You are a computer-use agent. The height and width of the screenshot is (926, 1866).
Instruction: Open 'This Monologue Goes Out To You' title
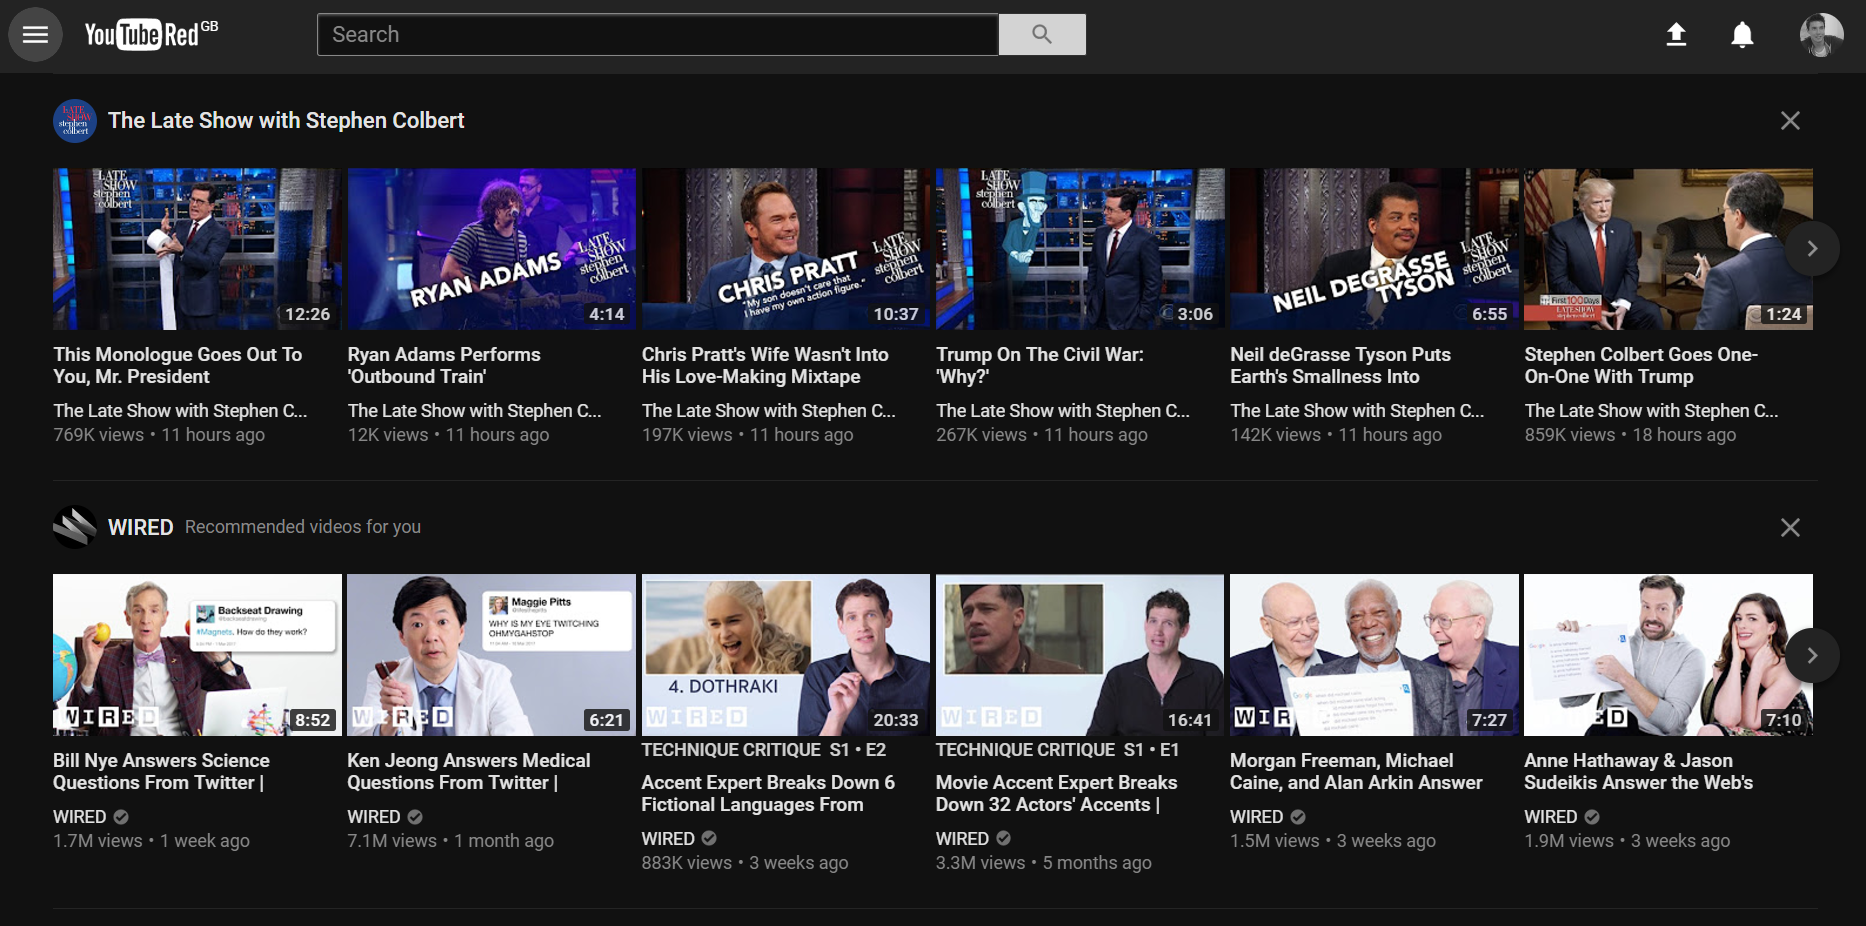point(178,366)
